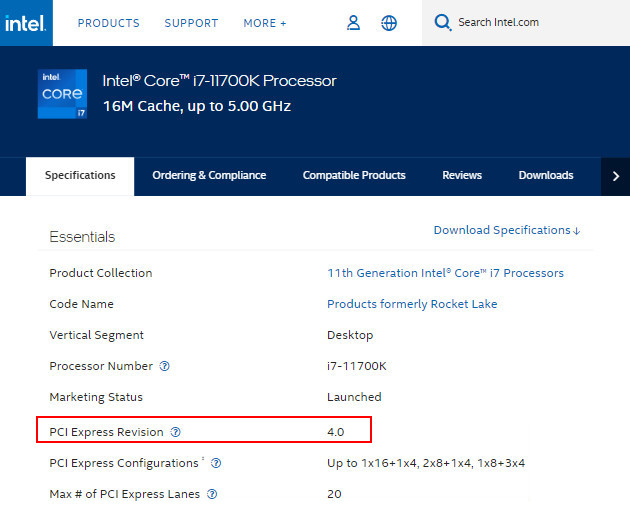Open the Downloads tab

tap(546, 176)
